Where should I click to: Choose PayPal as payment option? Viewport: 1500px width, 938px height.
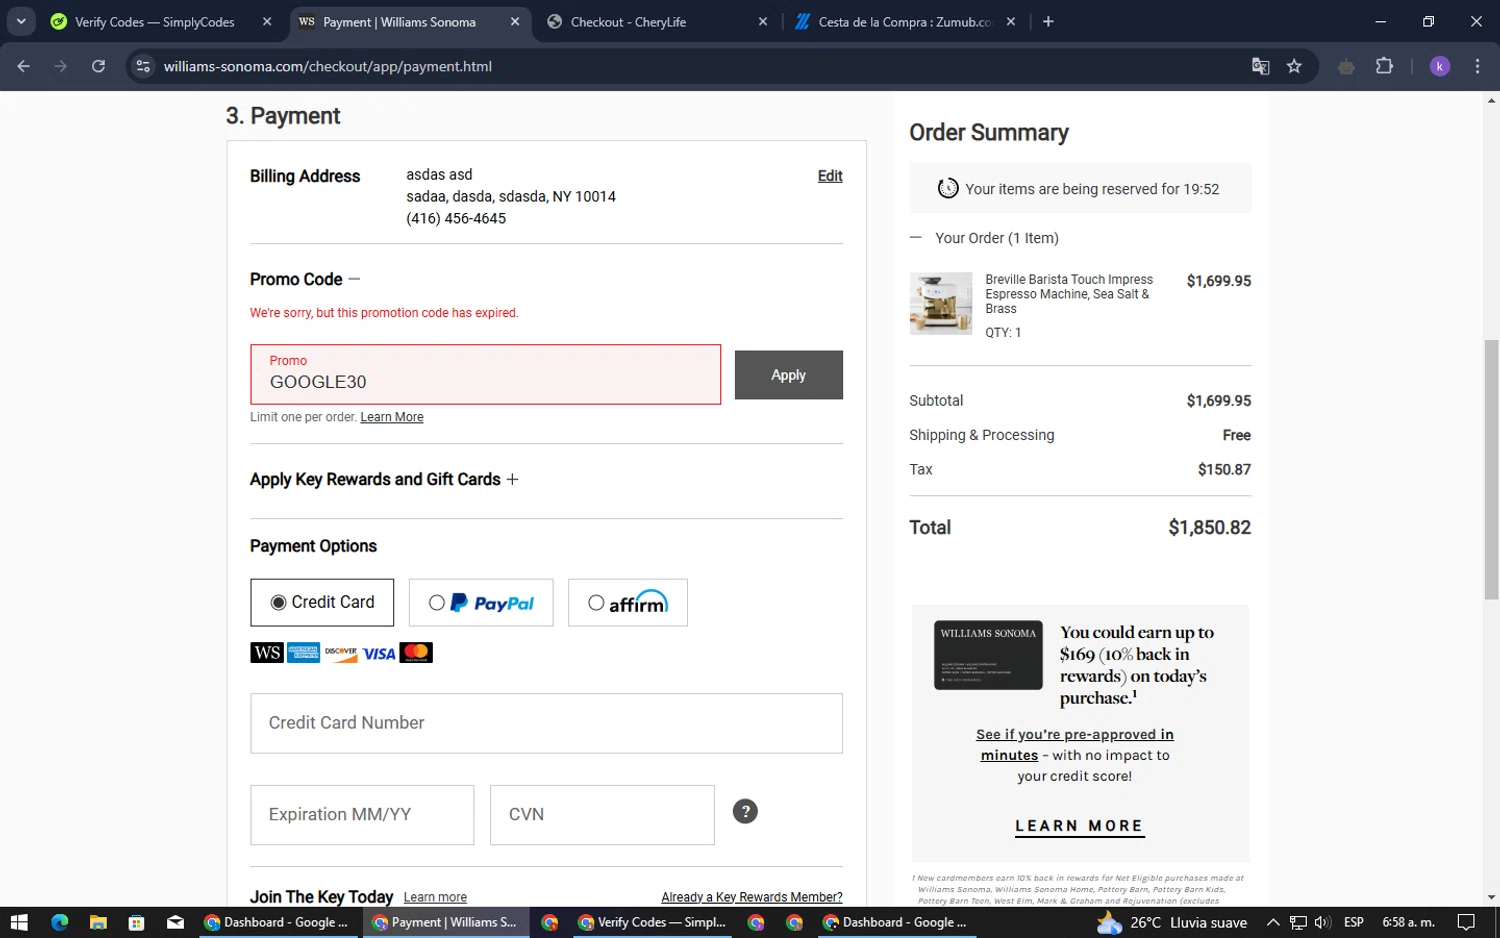tap(481, 603)
